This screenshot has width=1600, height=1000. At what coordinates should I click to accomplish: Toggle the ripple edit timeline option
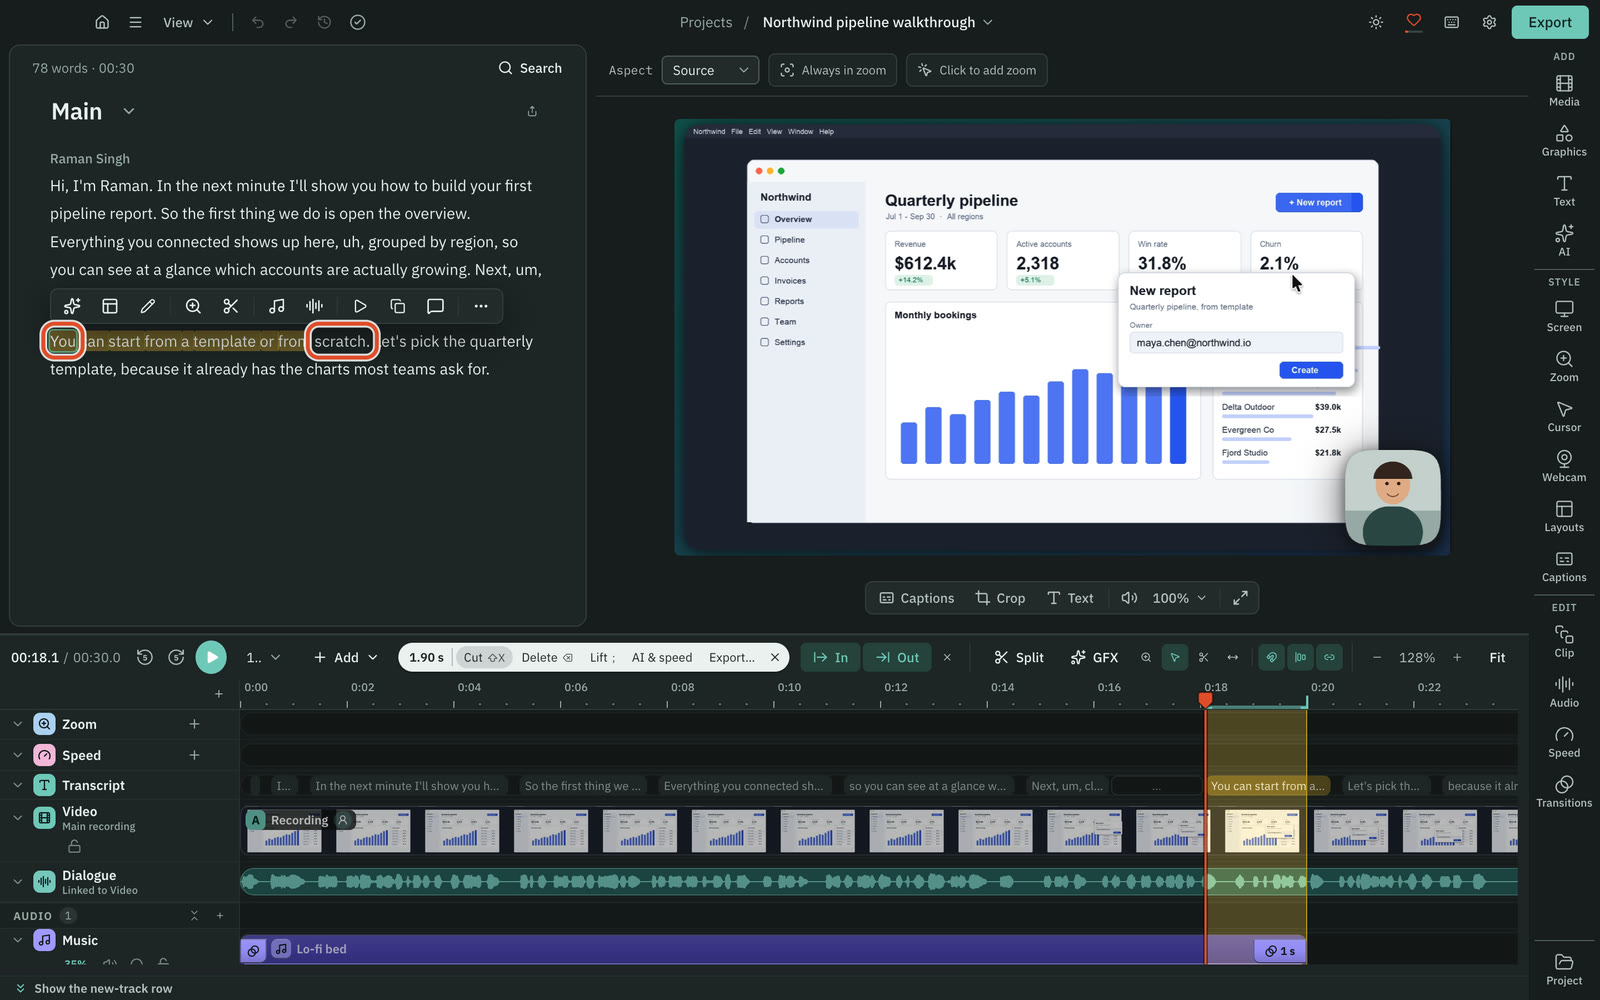pyautogui.click(x=1300, y=657)
